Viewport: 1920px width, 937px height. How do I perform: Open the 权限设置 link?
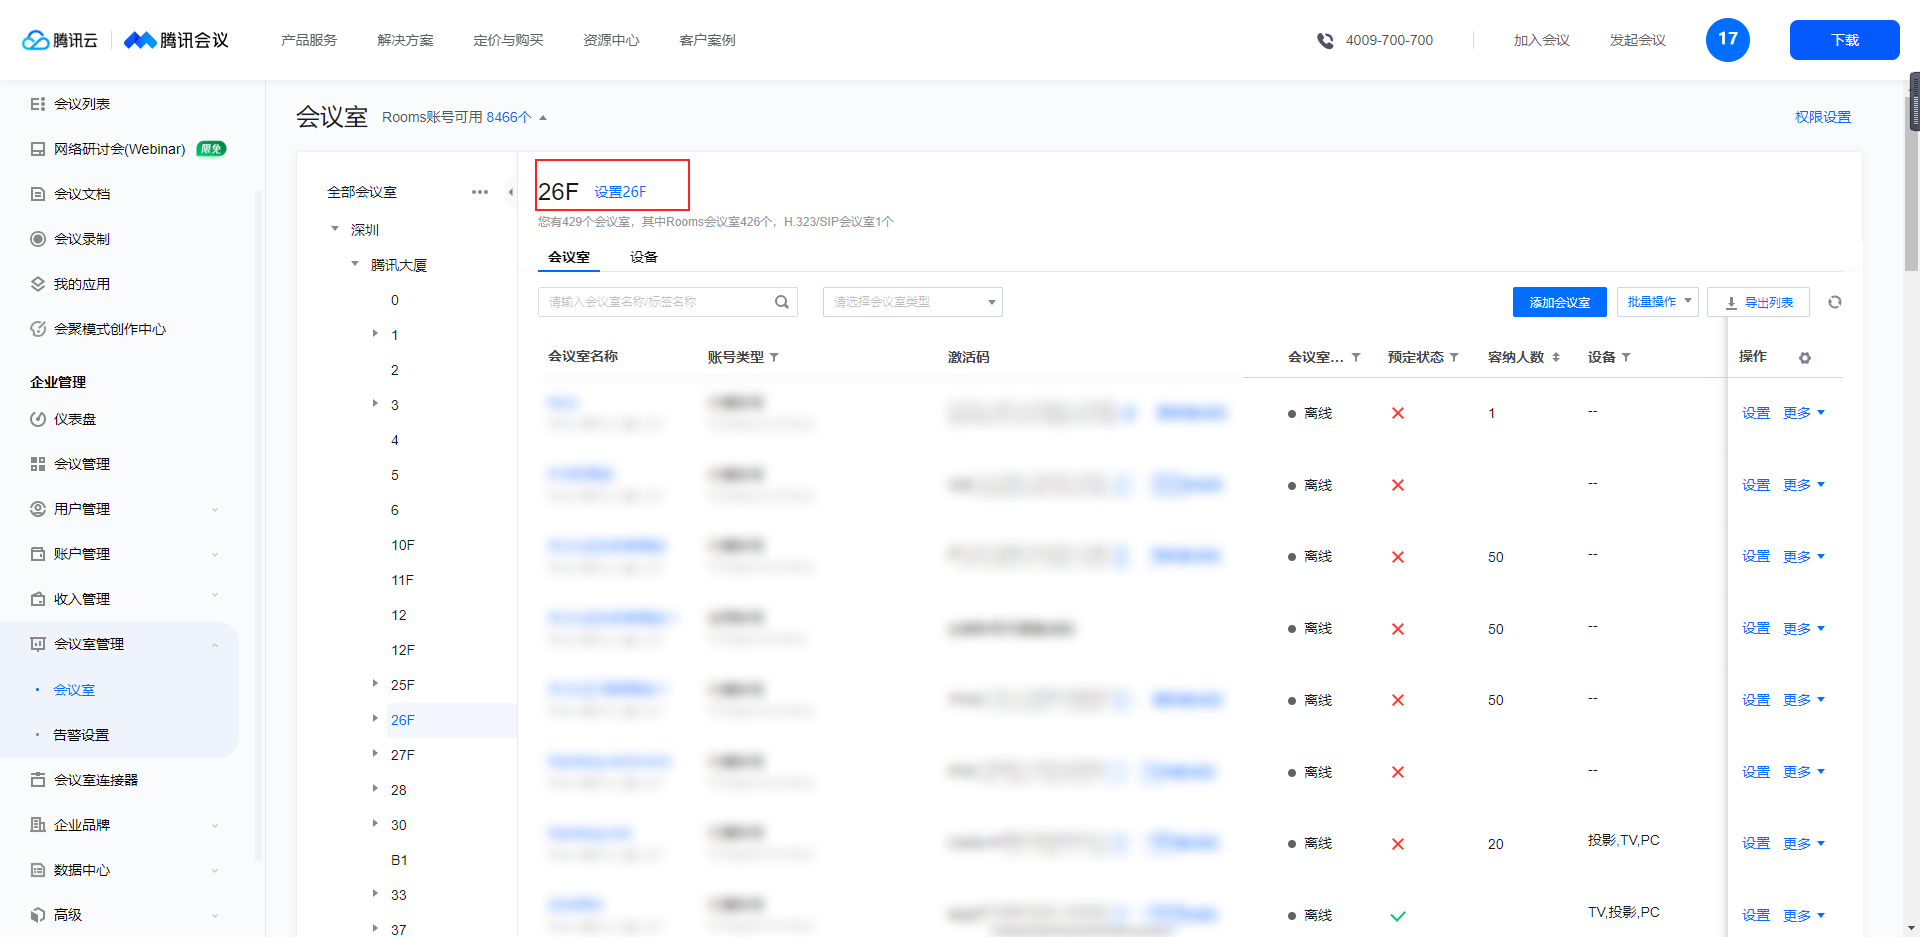[1823, 117]
